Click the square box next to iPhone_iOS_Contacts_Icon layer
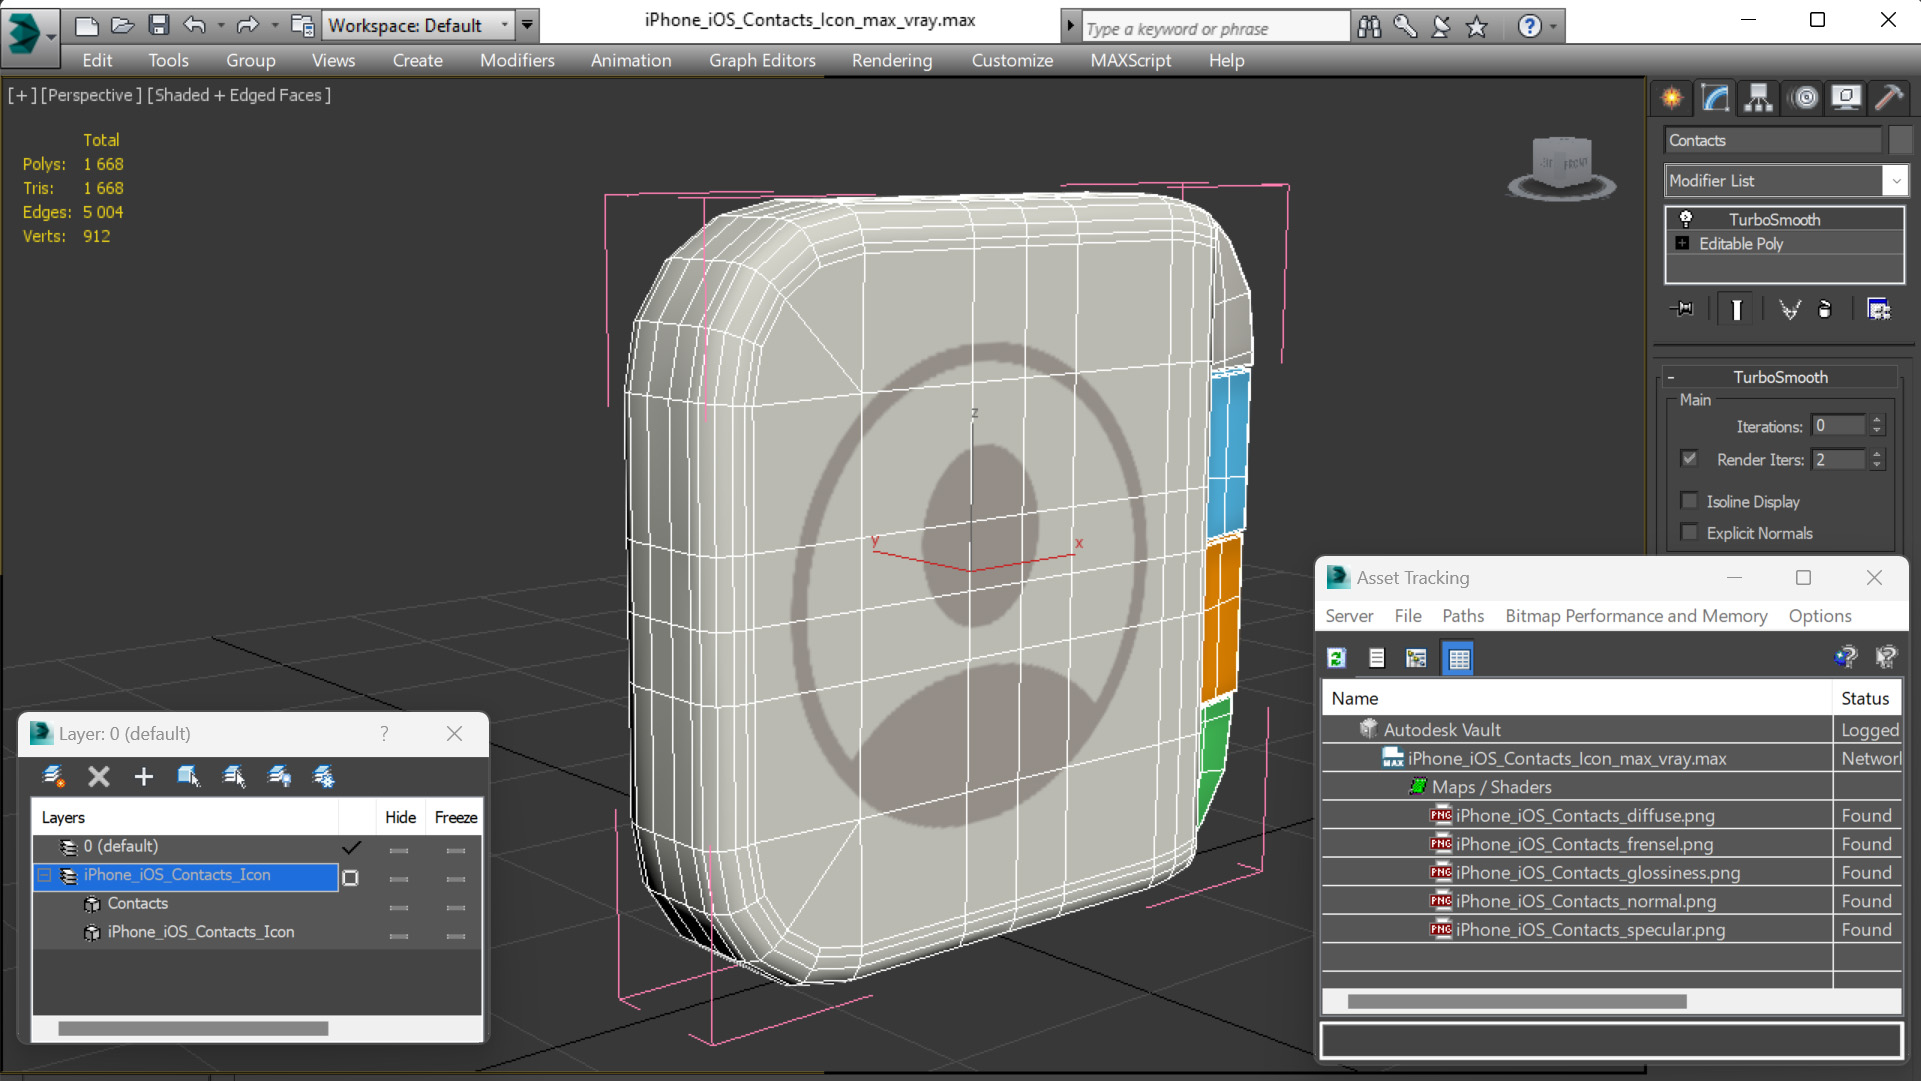Viewport: 1921px width, 1081px height. (x=350, y=878)
